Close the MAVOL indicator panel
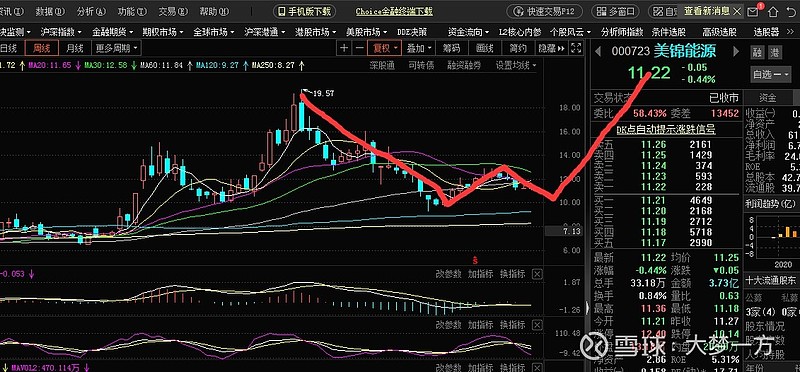This screenshot has height=372, width=800. coord(537,368)
